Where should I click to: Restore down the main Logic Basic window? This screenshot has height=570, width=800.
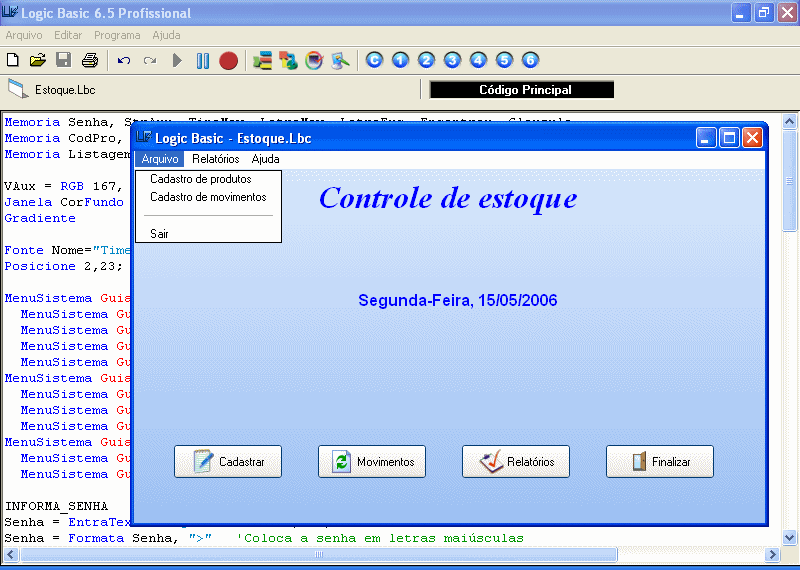764,12
